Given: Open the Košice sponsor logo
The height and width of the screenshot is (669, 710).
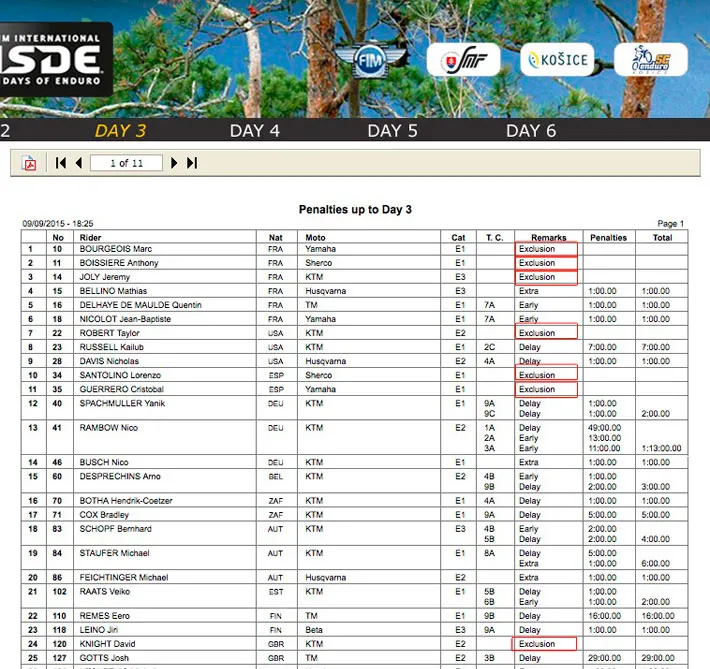Looking at the screenshot, I should (x=557, y=59).
